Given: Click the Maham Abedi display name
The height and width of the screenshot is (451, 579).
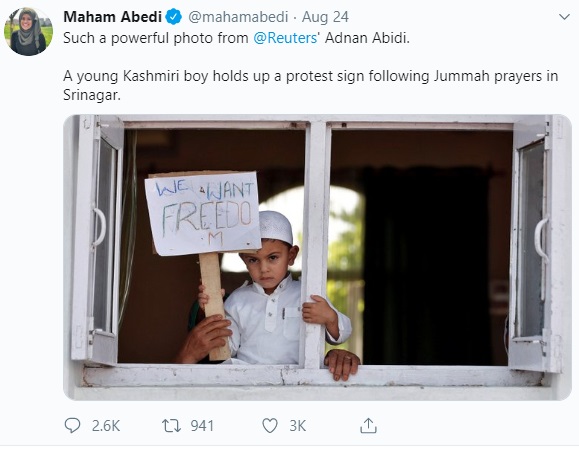Looking at the screenshot, I should [113, 17].
